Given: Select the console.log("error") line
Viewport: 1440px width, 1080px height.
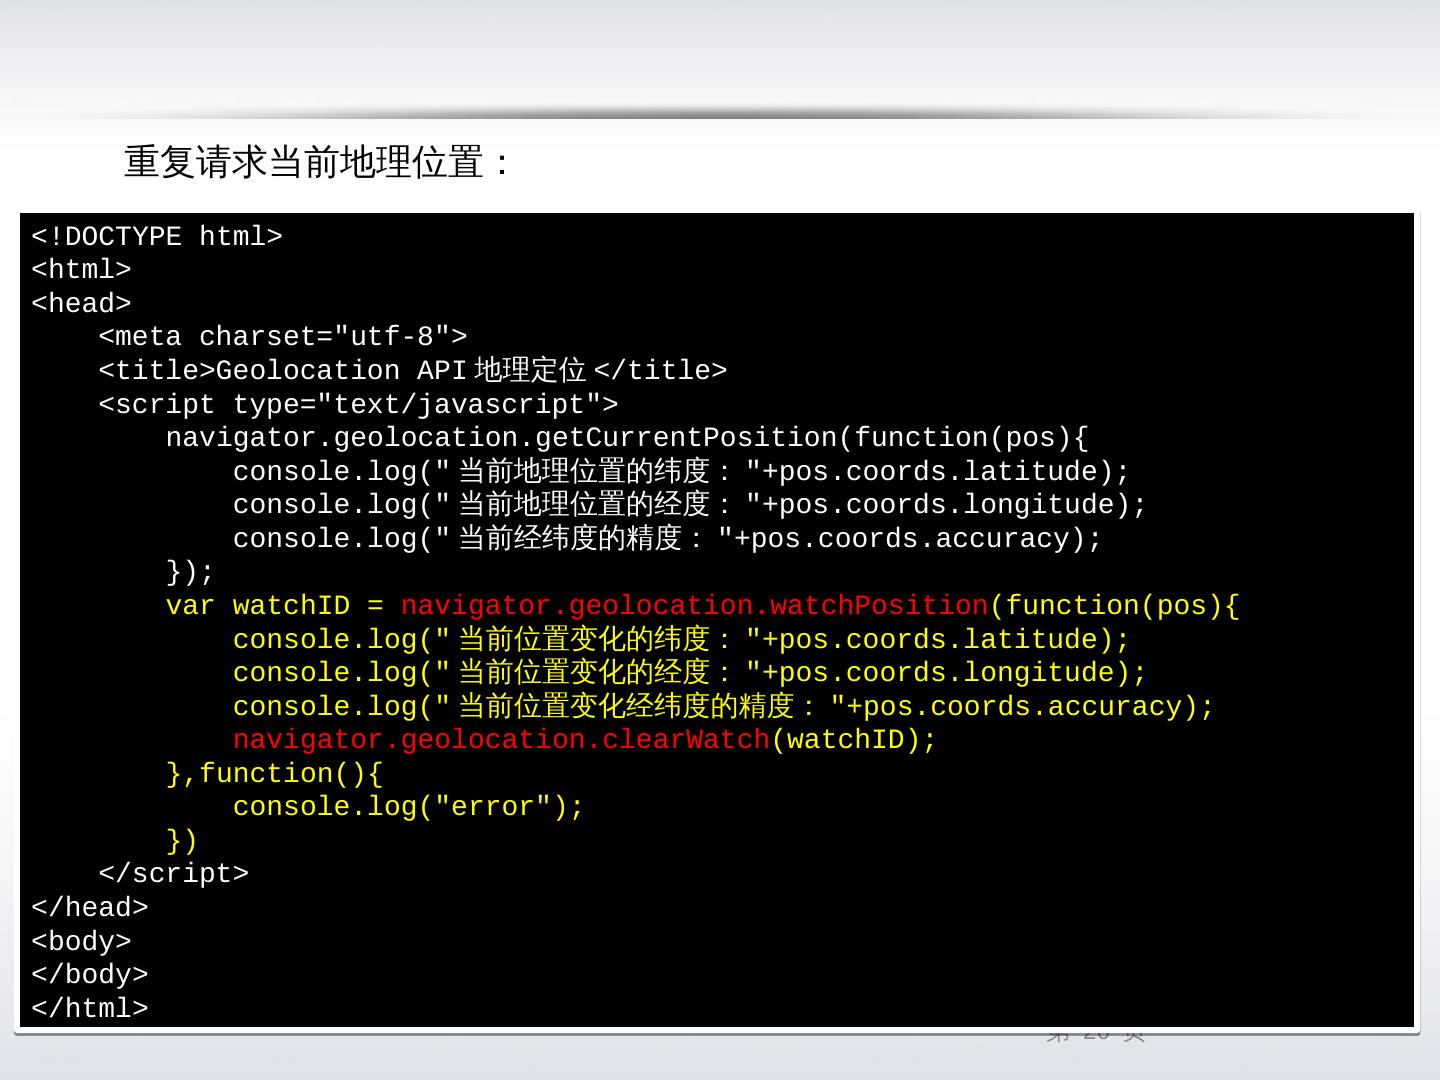Looking at the screenshot, I should (x=408, y=807).
